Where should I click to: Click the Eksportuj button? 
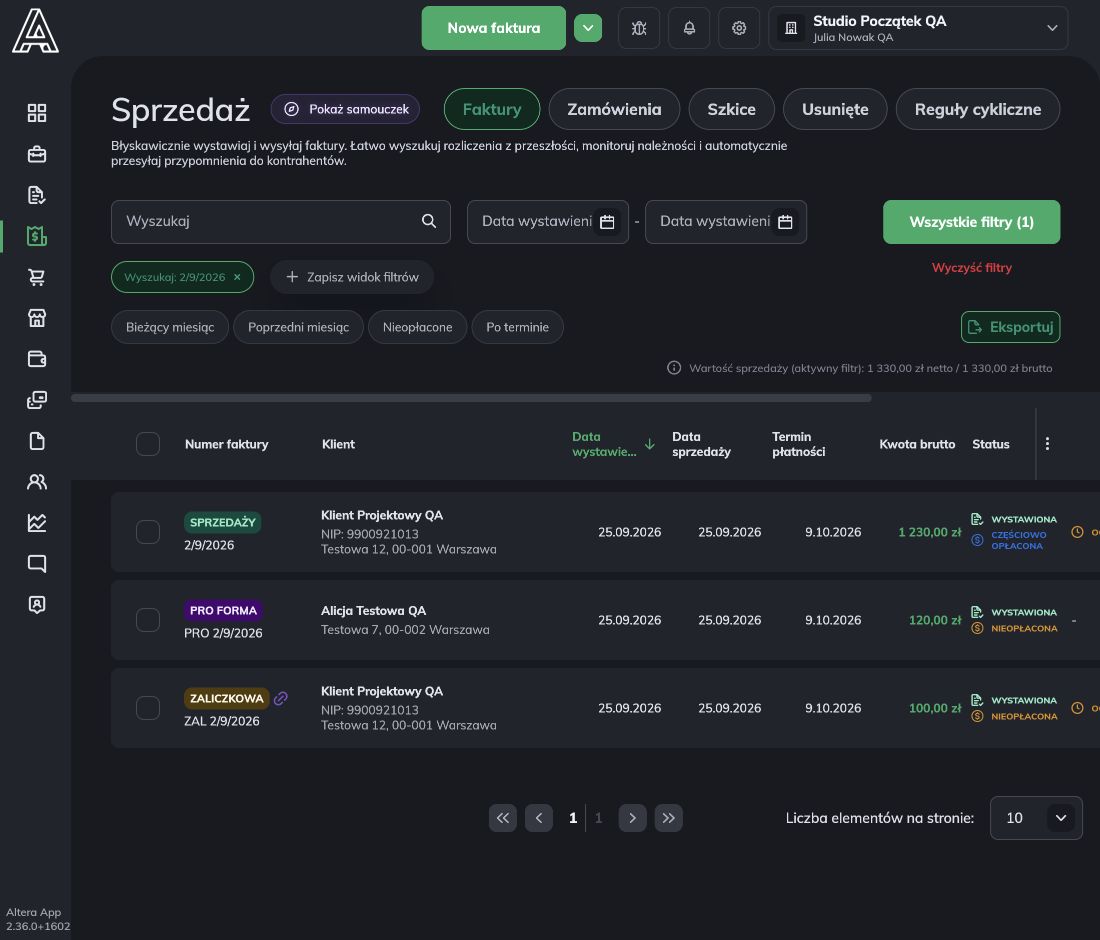coord(1010,327)
